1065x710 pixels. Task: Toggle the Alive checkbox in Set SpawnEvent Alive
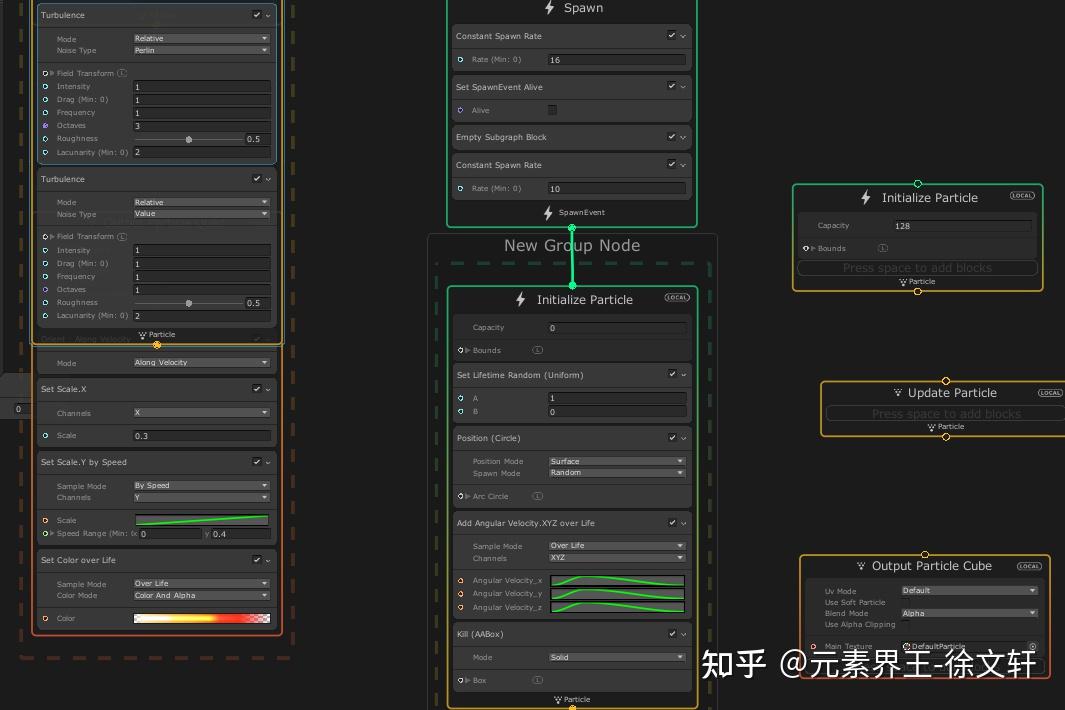tap(552, 110)
